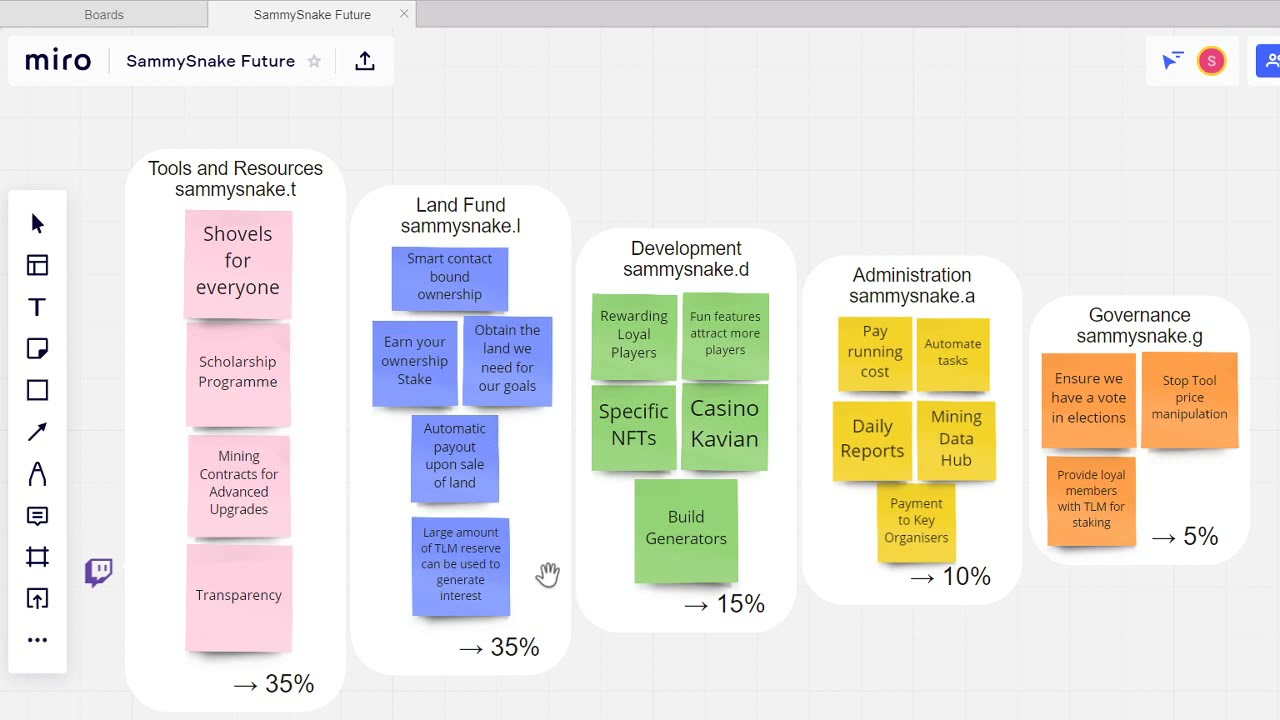1280x720 pixels.
Task: Select the Shovels for everyone sticky note
Action: [238, 263]
